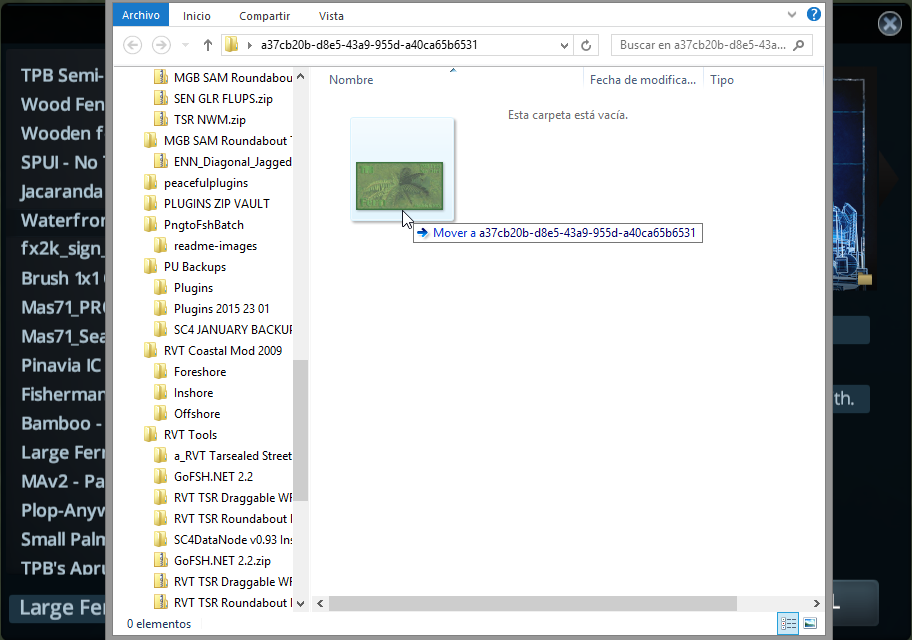Image resolution: width=912 pixels, height=640 pixels.
Task: Click the address bar path text
Action: coord(369,45)
